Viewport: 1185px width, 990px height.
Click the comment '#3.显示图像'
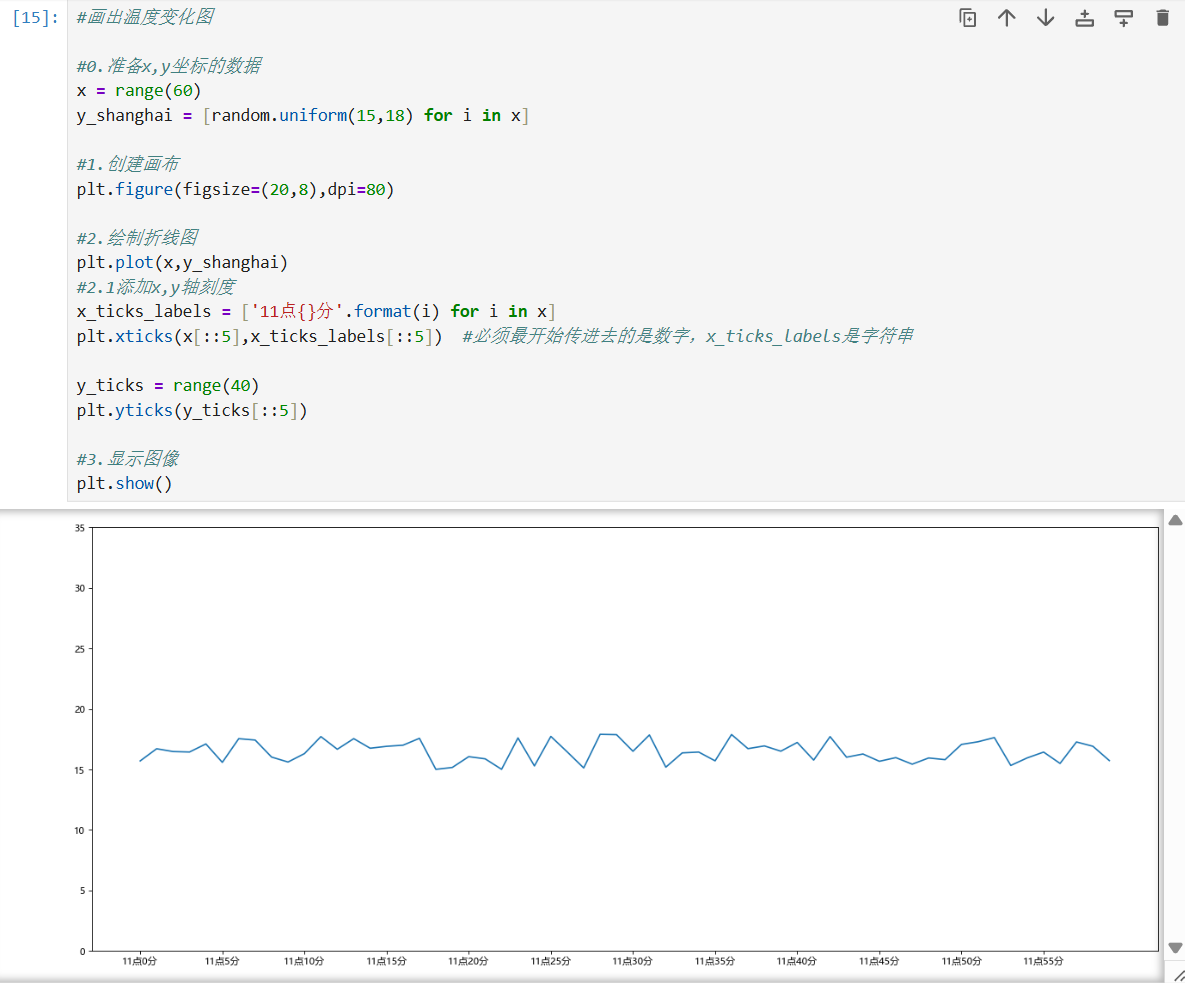point(128,459)
